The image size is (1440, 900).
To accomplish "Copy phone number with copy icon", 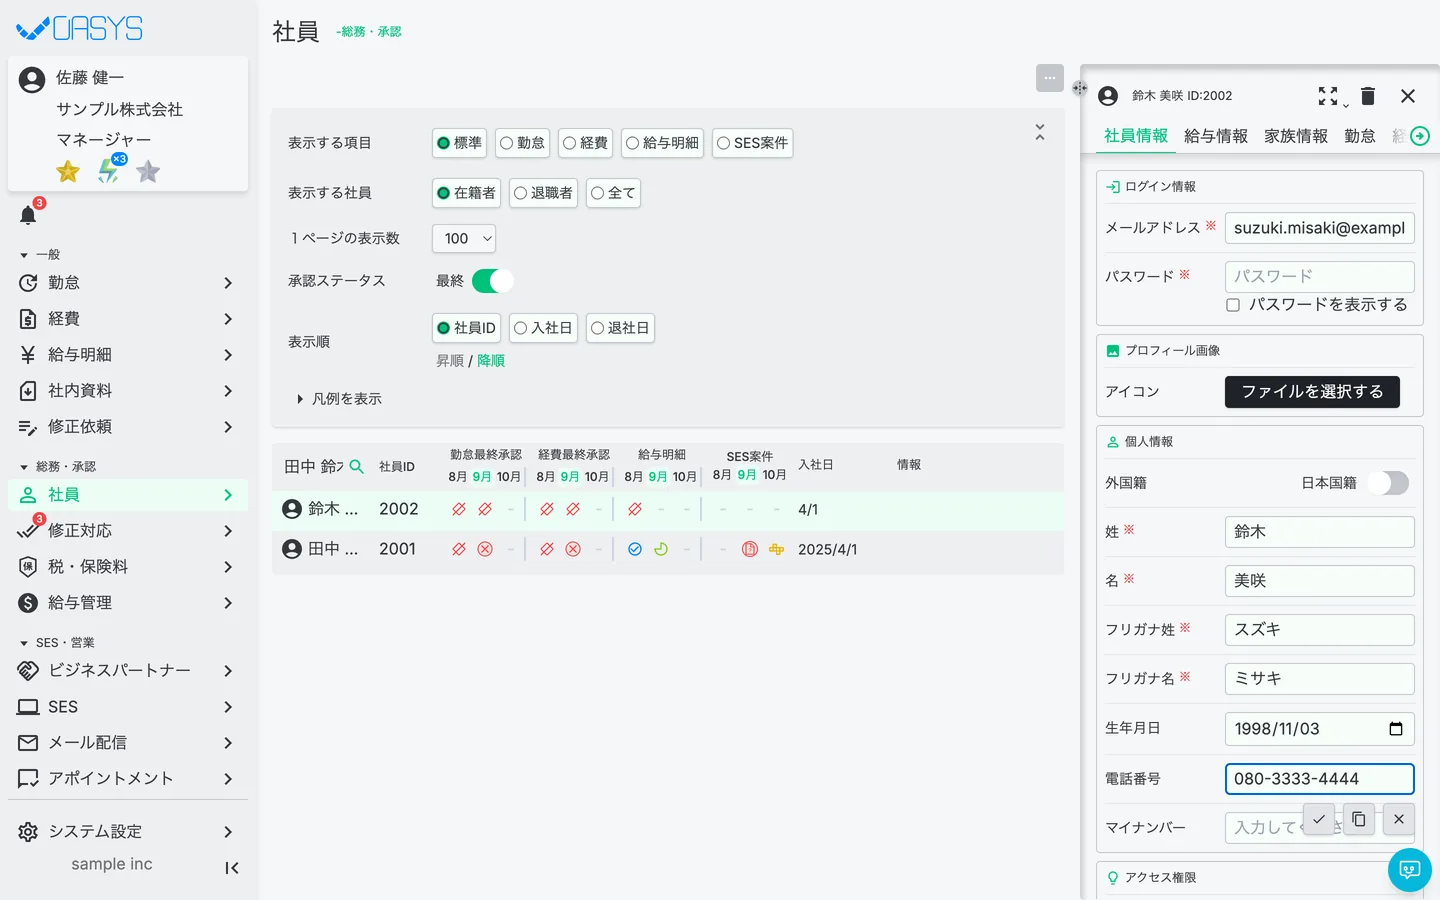I will click(x=1359, y=819).
